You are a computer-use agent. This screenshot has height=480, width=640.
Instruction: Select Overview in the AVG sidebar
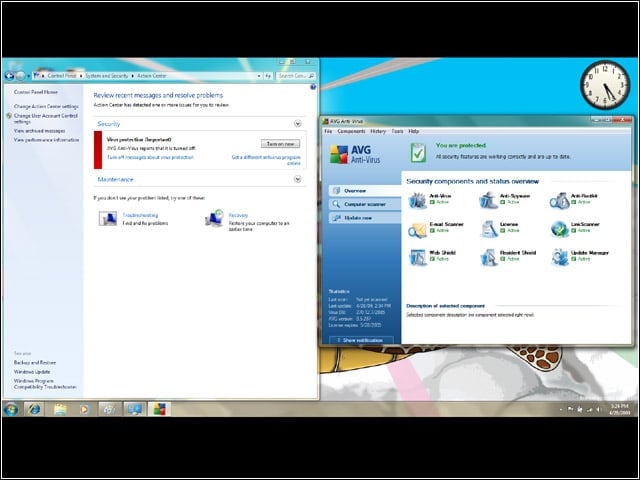tap(365, 191)
